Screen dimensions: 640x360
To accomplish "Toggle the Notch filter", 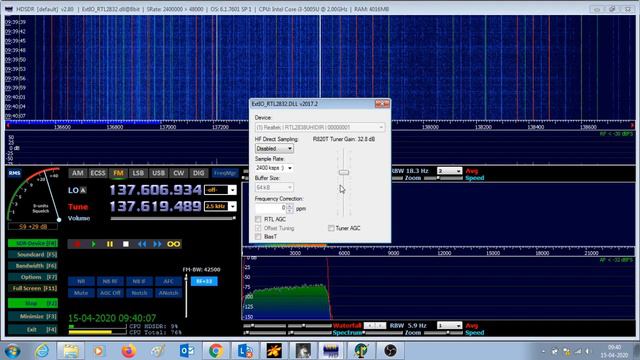I will pos(139,293).
